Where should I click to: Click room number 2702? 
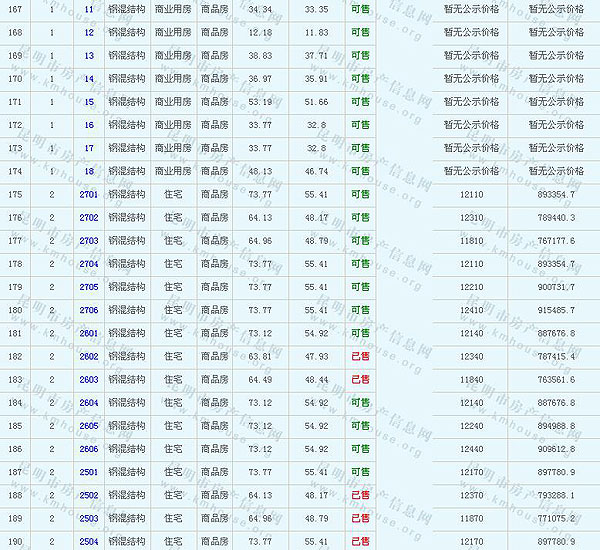coord(89,218)
